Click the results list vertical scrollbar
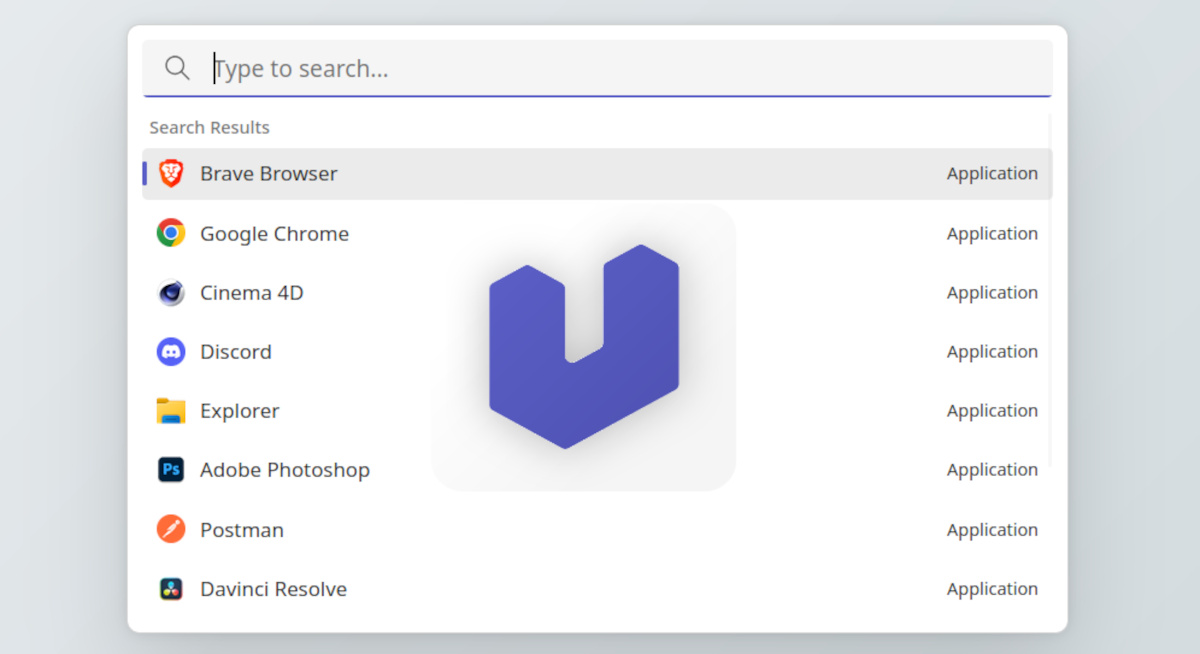Screen dimensions: 1200x654 1049,300
